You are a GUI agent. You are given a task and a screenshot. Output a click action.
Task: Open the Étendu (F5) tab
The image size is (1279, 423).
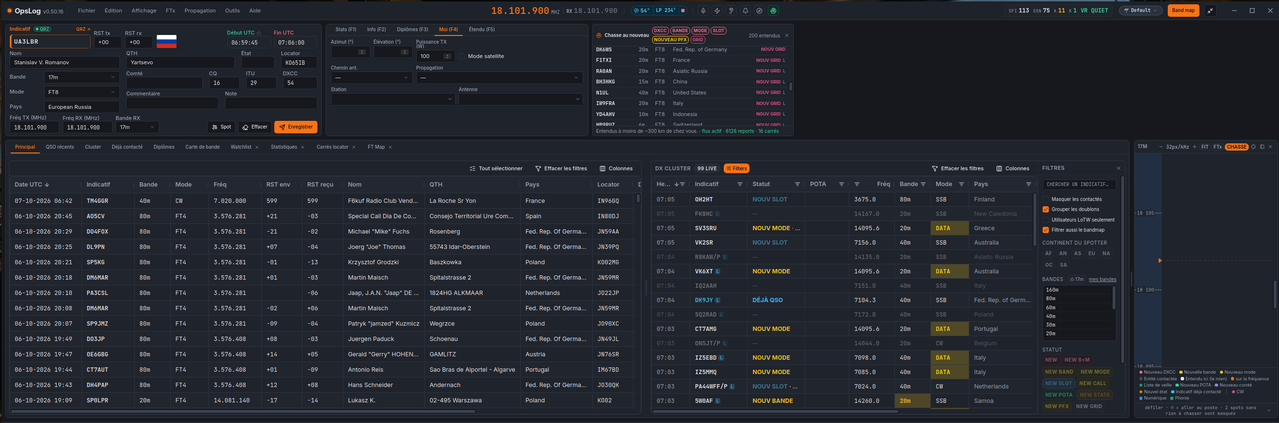481,29
